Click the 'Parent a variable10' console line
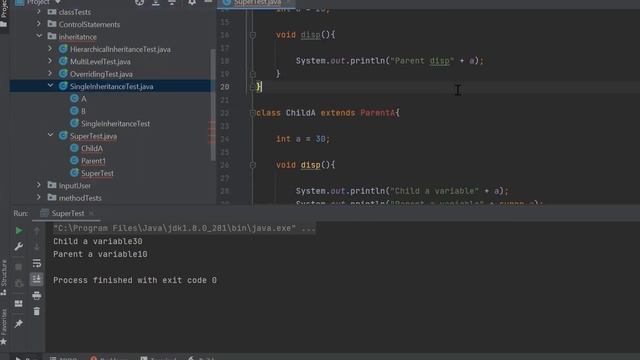 (100, 254)
